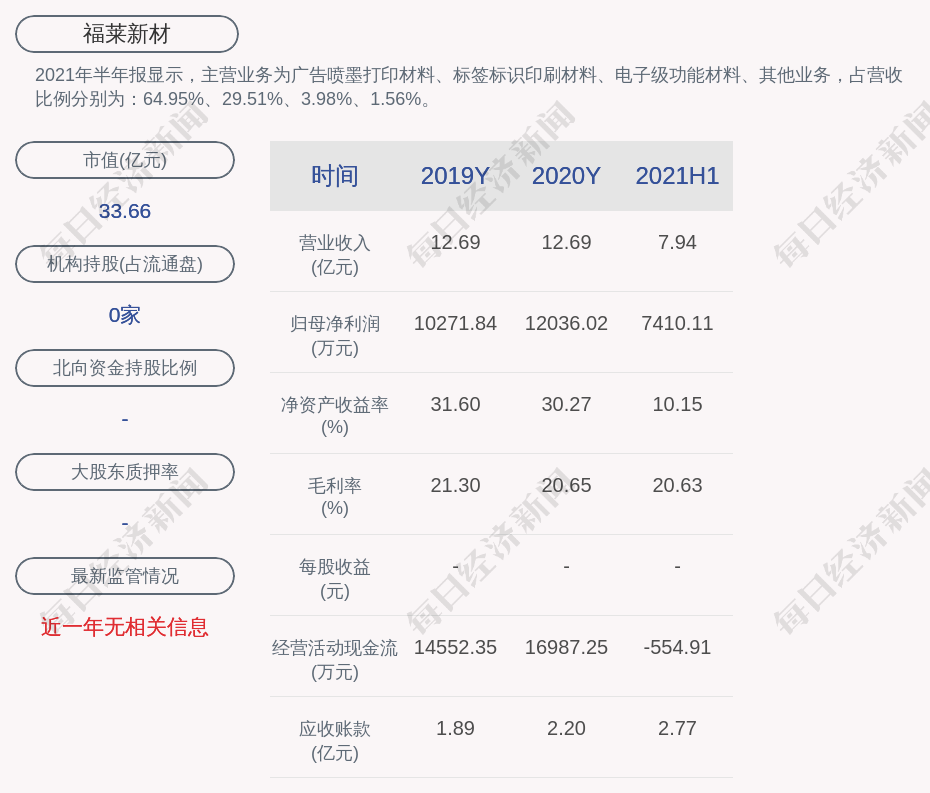930x793 pixels.
Task: Click the market value 33.66
Action: [125, 211]
